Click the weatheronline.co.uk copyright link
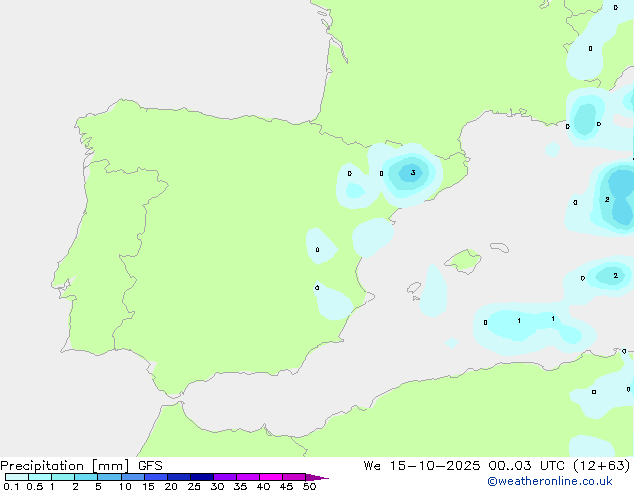 (550, 481)
